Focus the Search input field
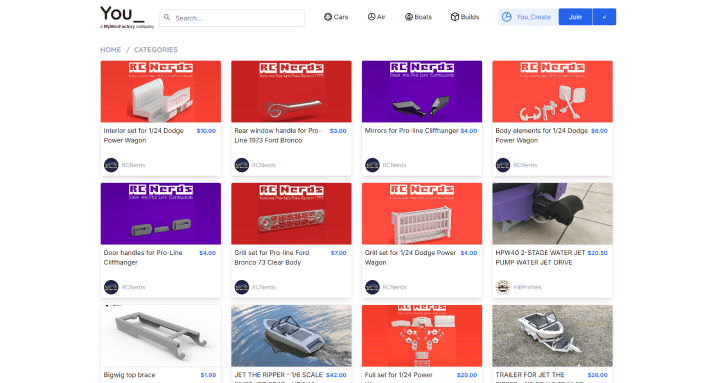711x383 pixels. coord(232,18)
